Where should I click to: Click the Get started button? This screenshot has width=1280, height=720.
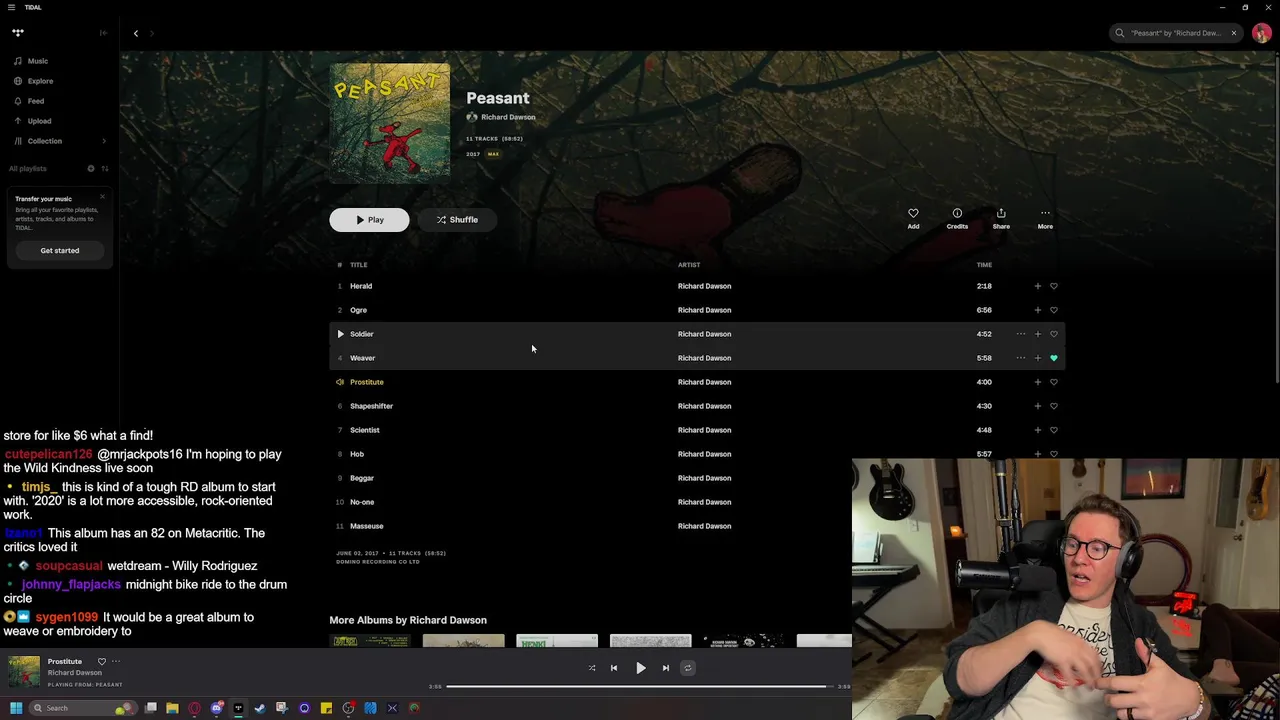click(x=60, y=250)
